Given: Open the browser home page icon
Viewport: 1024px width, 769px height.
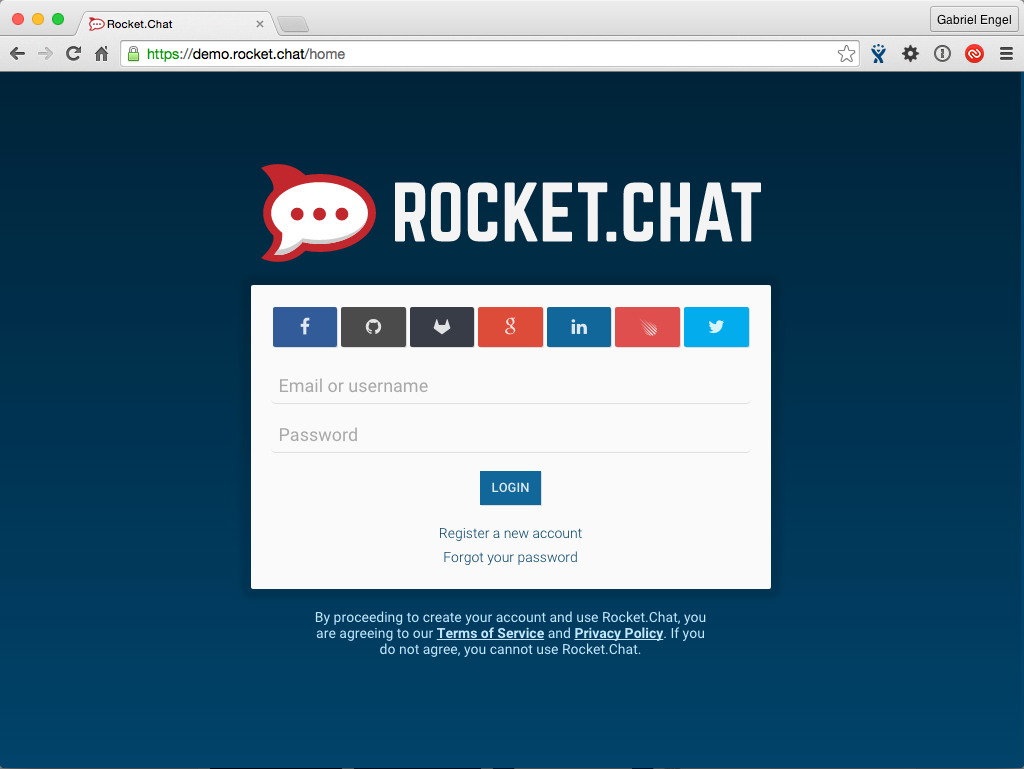Looking at the screenshot, I should tap(101, 54).
